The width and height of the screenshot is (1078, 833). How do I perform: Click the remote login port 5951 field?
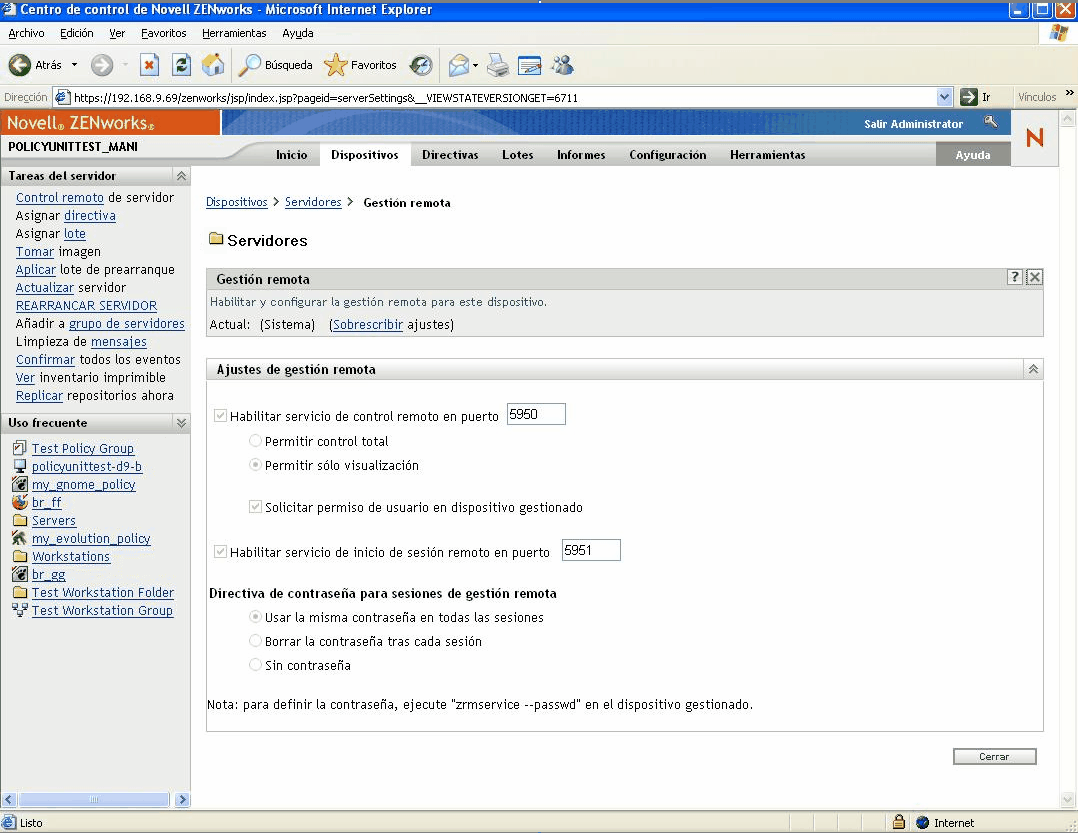[x=591, y=550]
